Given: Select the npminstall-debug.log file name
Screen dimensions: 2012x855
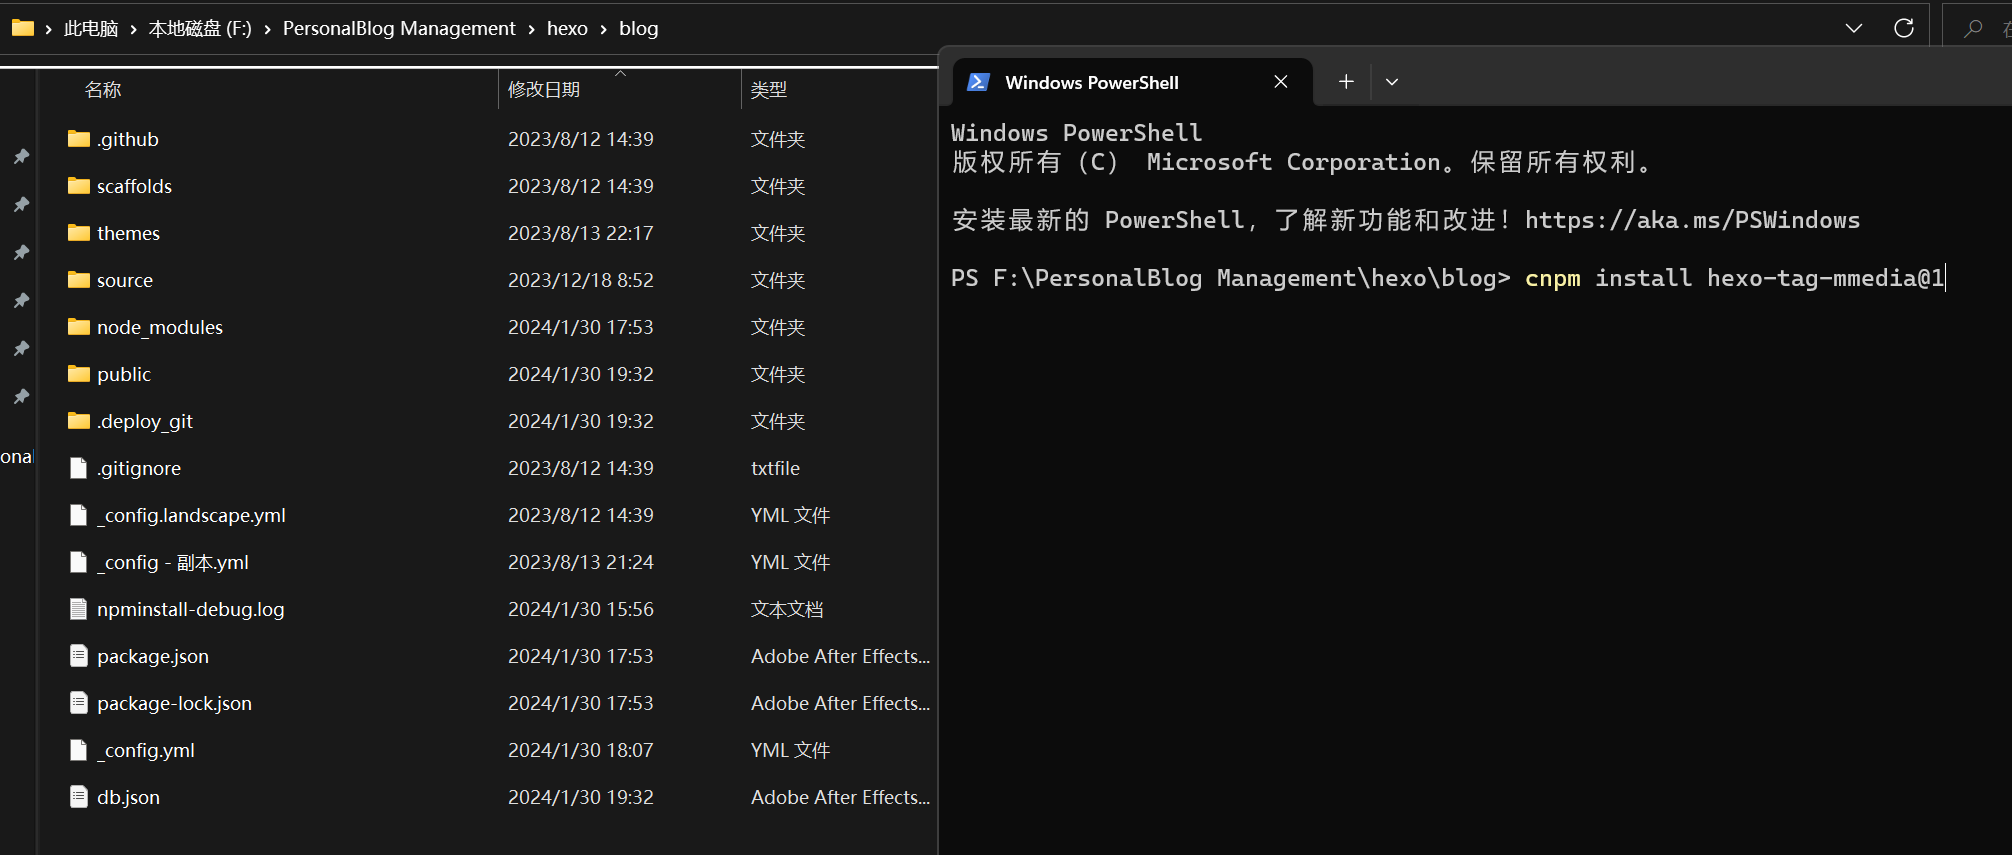Looking at the screenshot, I should (x=191, y=609).
